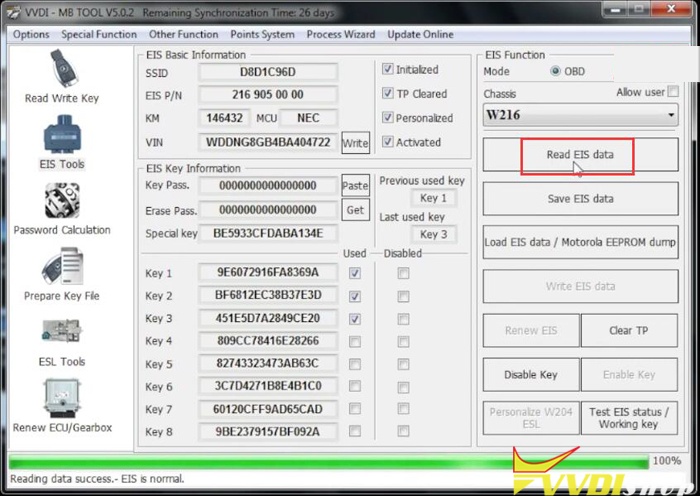Click the MCU field showing NEC
The image size is (700, 496).
tap(308, 118)
